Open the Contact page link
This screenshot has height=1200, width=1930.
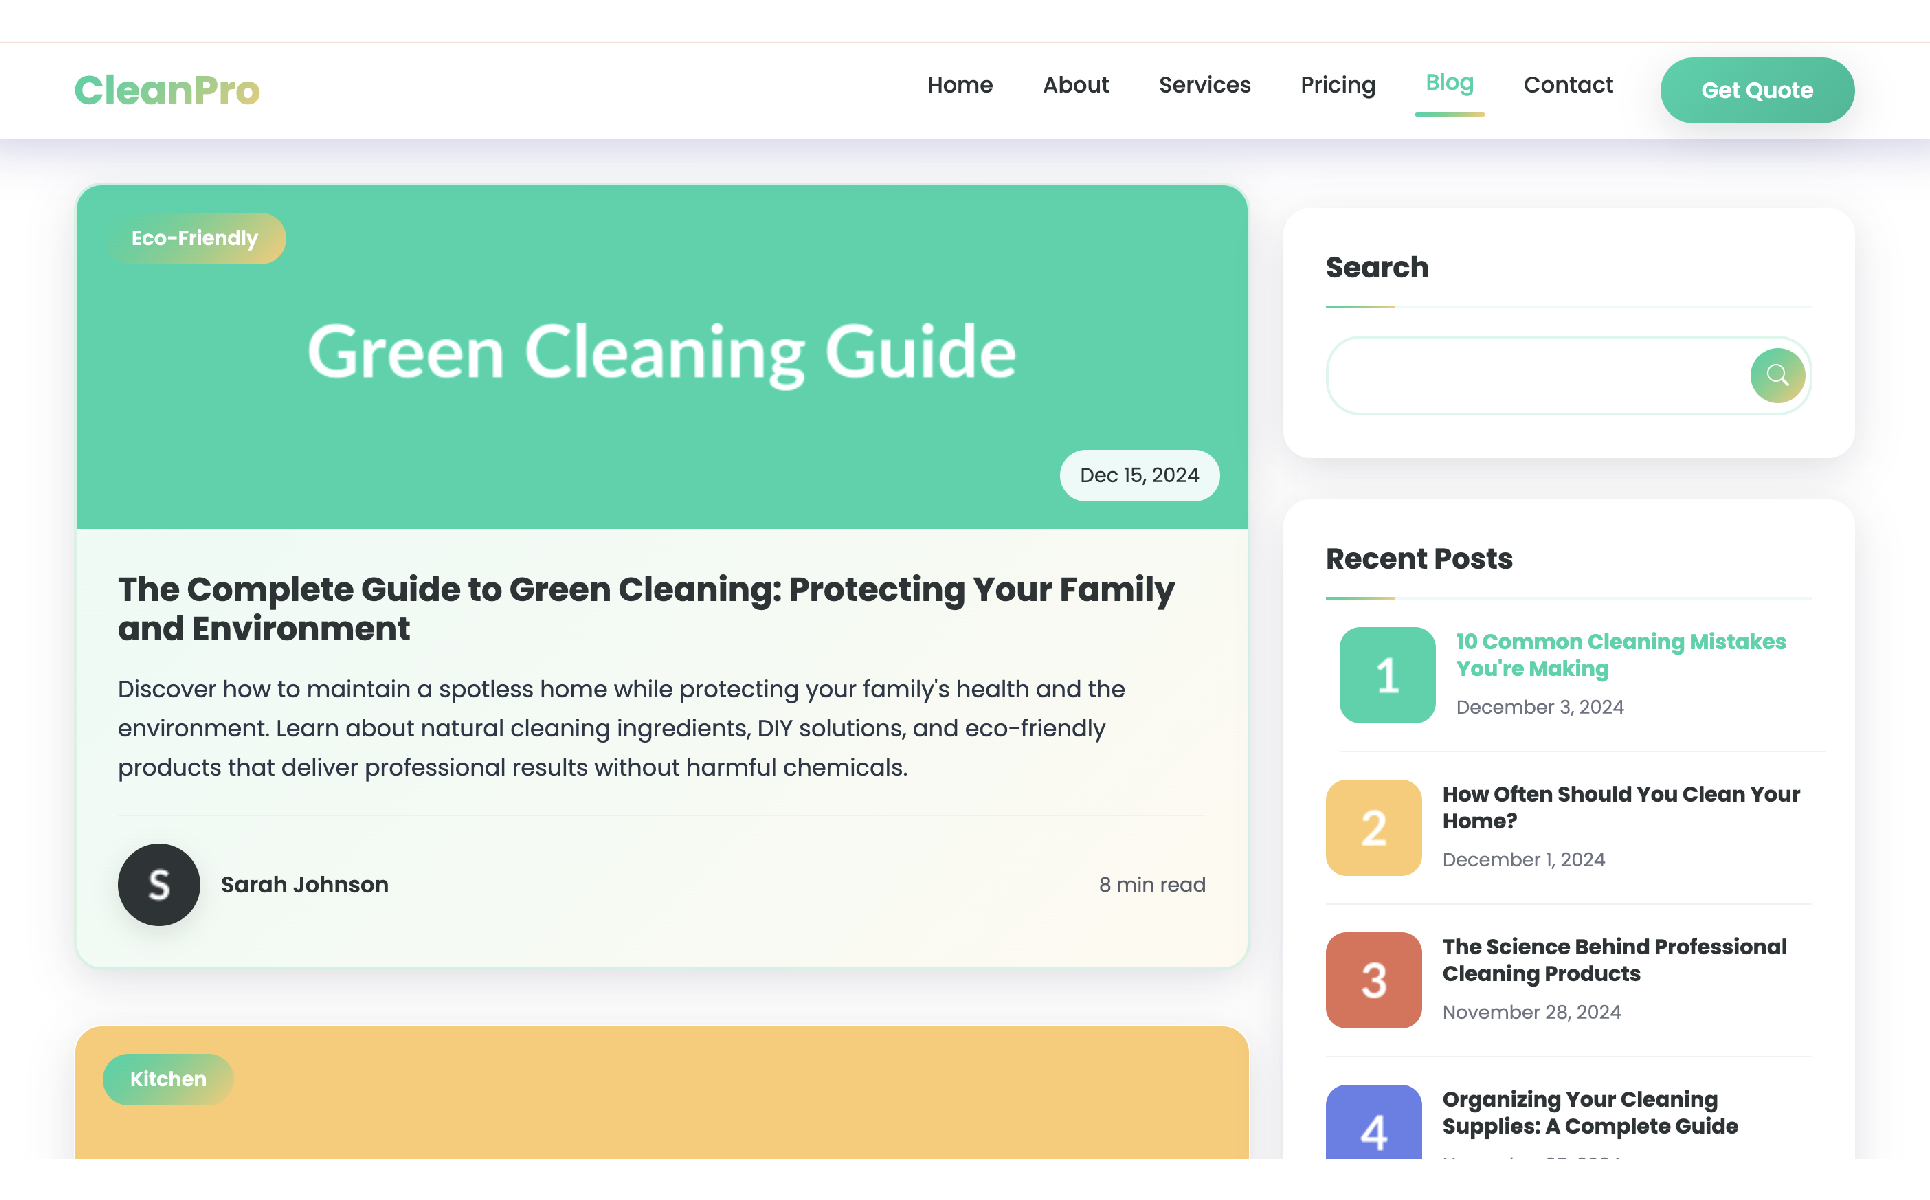point(1567,85)
